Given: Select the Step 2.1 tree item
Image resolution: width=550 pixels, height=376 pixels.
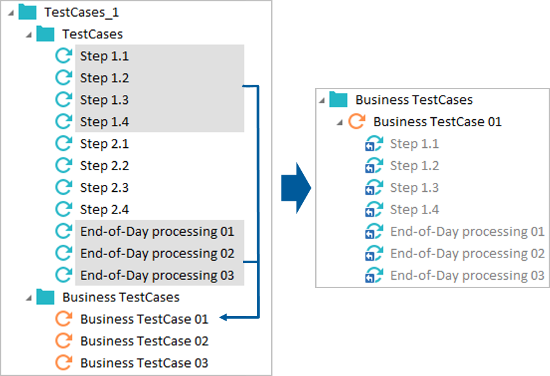Looking at the screenshot, I should pyautogui.click(x=104, y=143).
